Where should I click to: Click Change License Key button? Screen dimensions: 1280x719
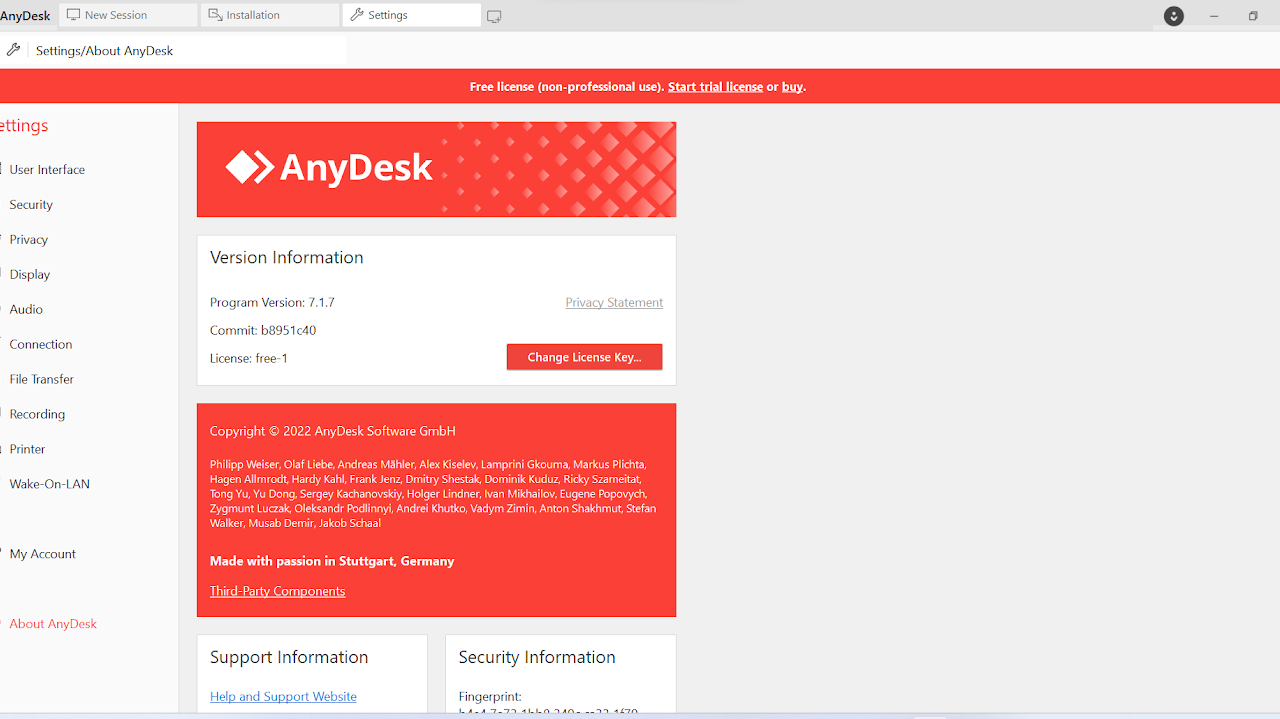point(584,358)
